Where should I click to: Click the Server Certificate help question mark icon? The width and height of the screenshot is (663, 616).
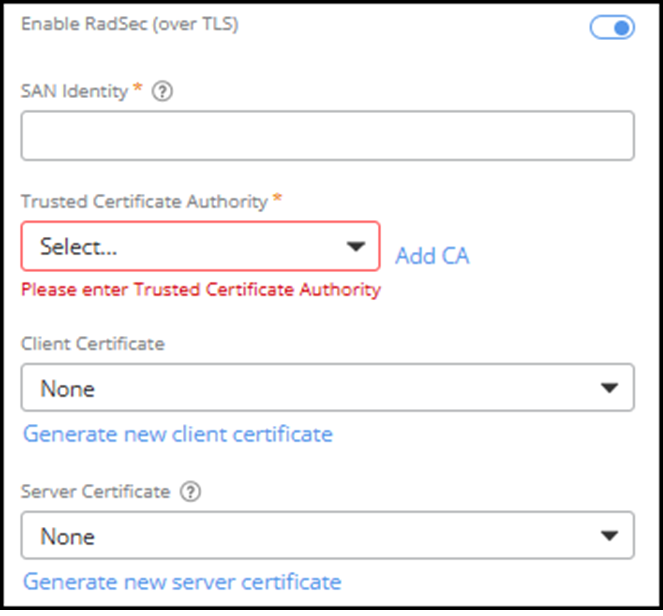pos(192,491)
